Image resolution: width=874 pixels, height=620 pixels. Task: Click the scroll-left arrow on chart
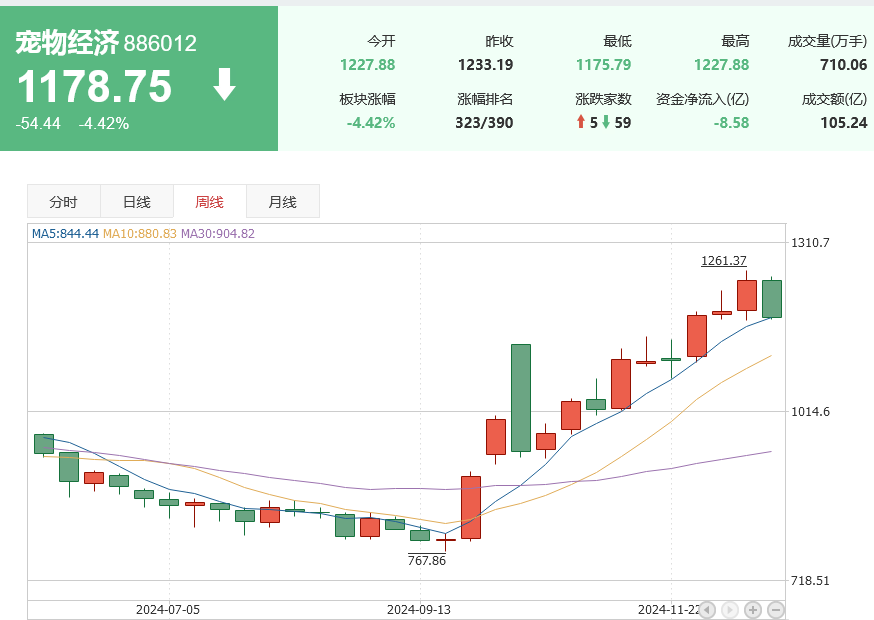[707, 609]
